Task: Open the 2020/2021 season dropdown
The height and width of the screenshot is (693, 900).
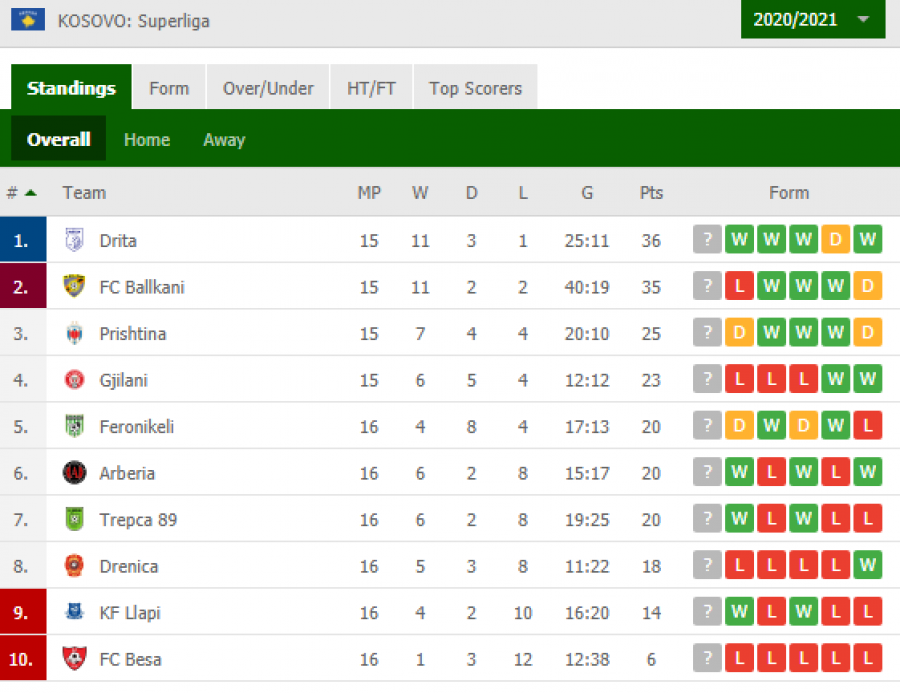Action: (813, 20)
